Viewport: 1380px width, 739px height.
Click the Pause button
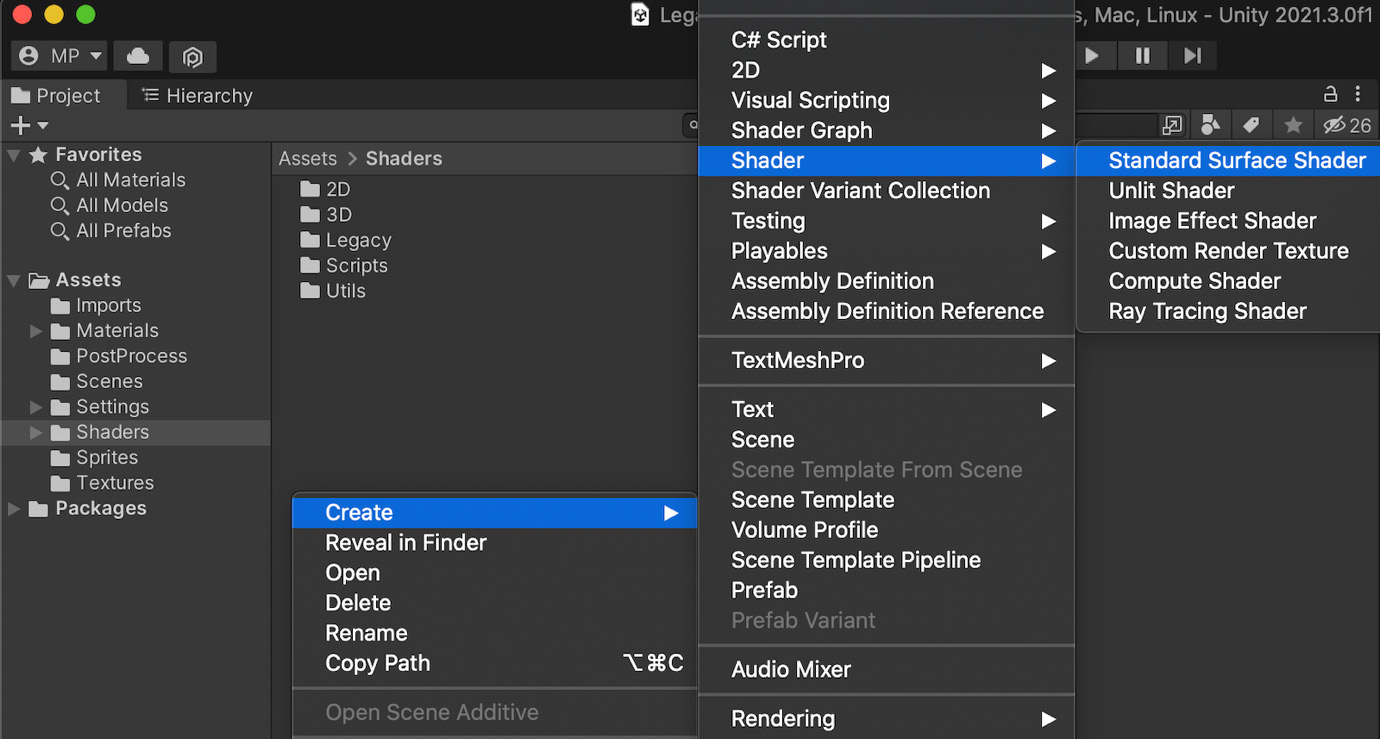(1142, 56)
